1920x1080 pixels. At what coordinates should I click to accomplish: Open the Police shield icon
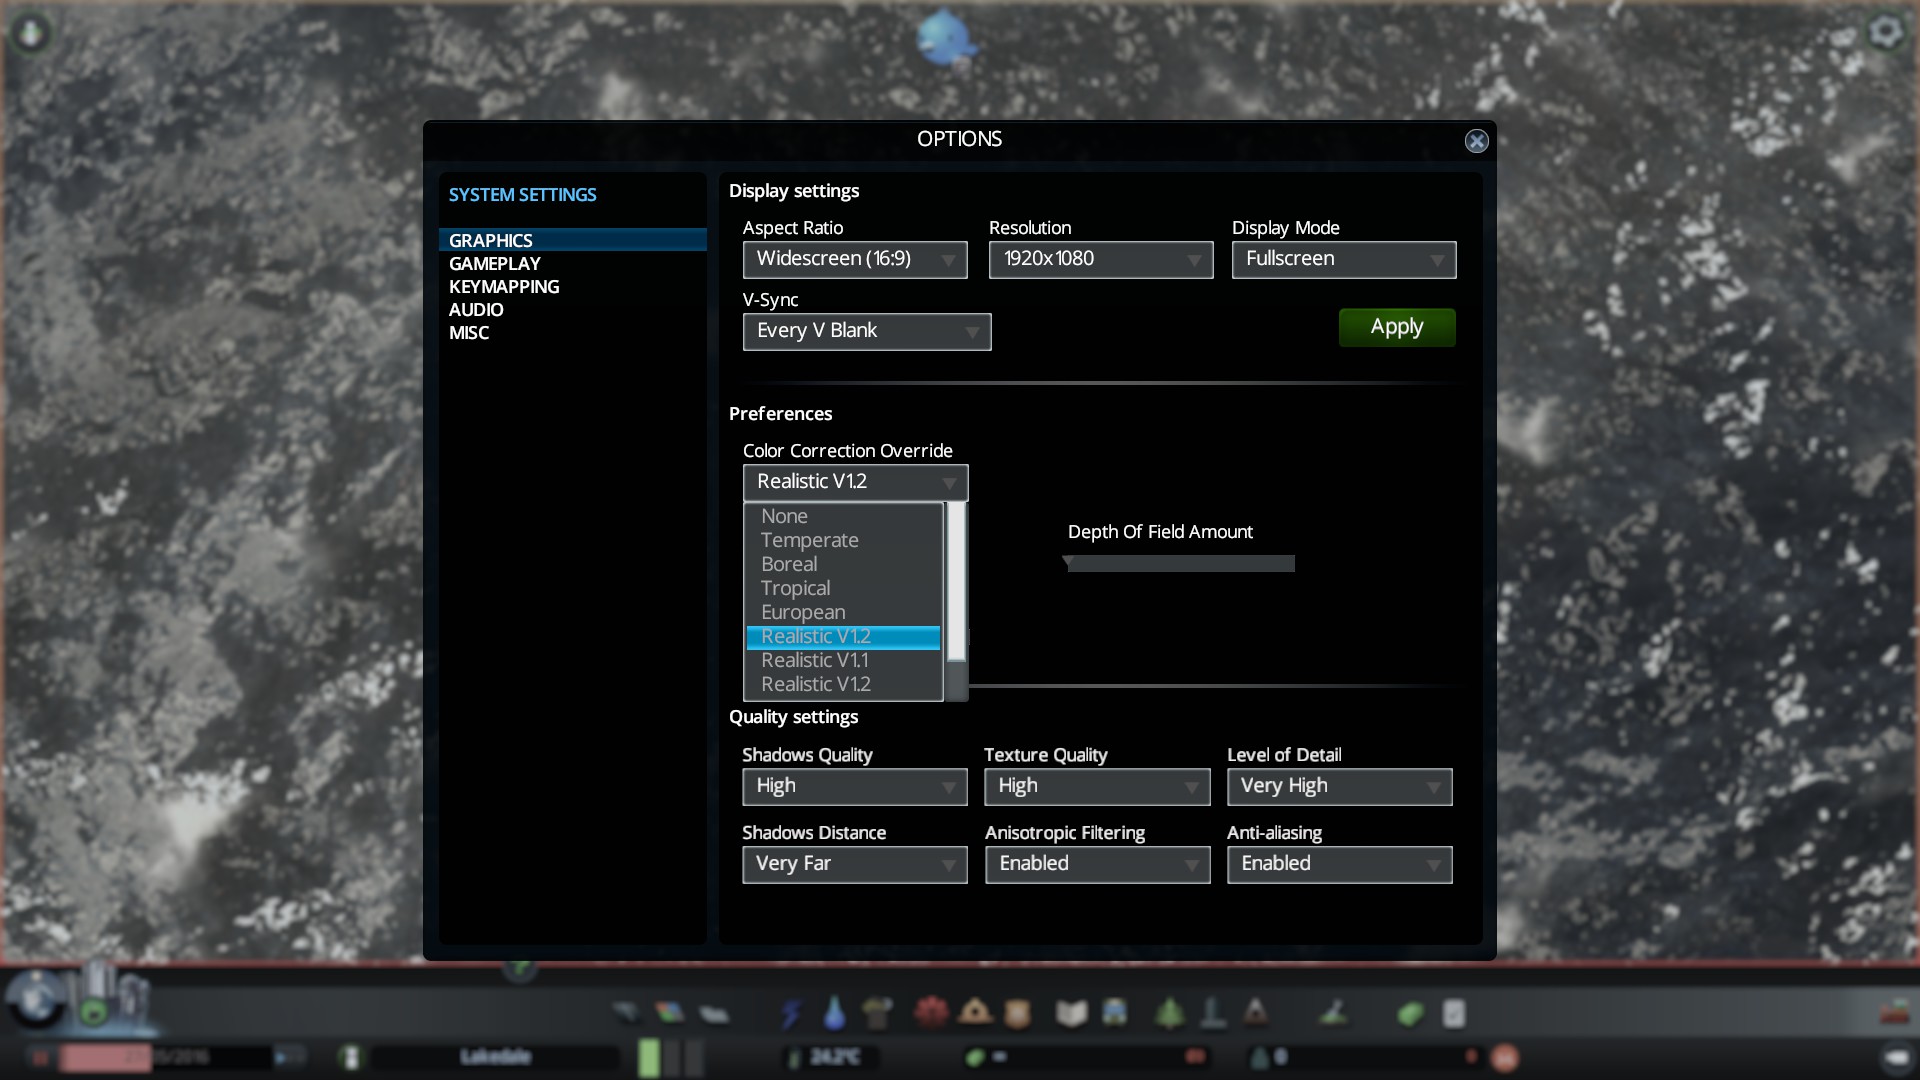[1017, 1013]
